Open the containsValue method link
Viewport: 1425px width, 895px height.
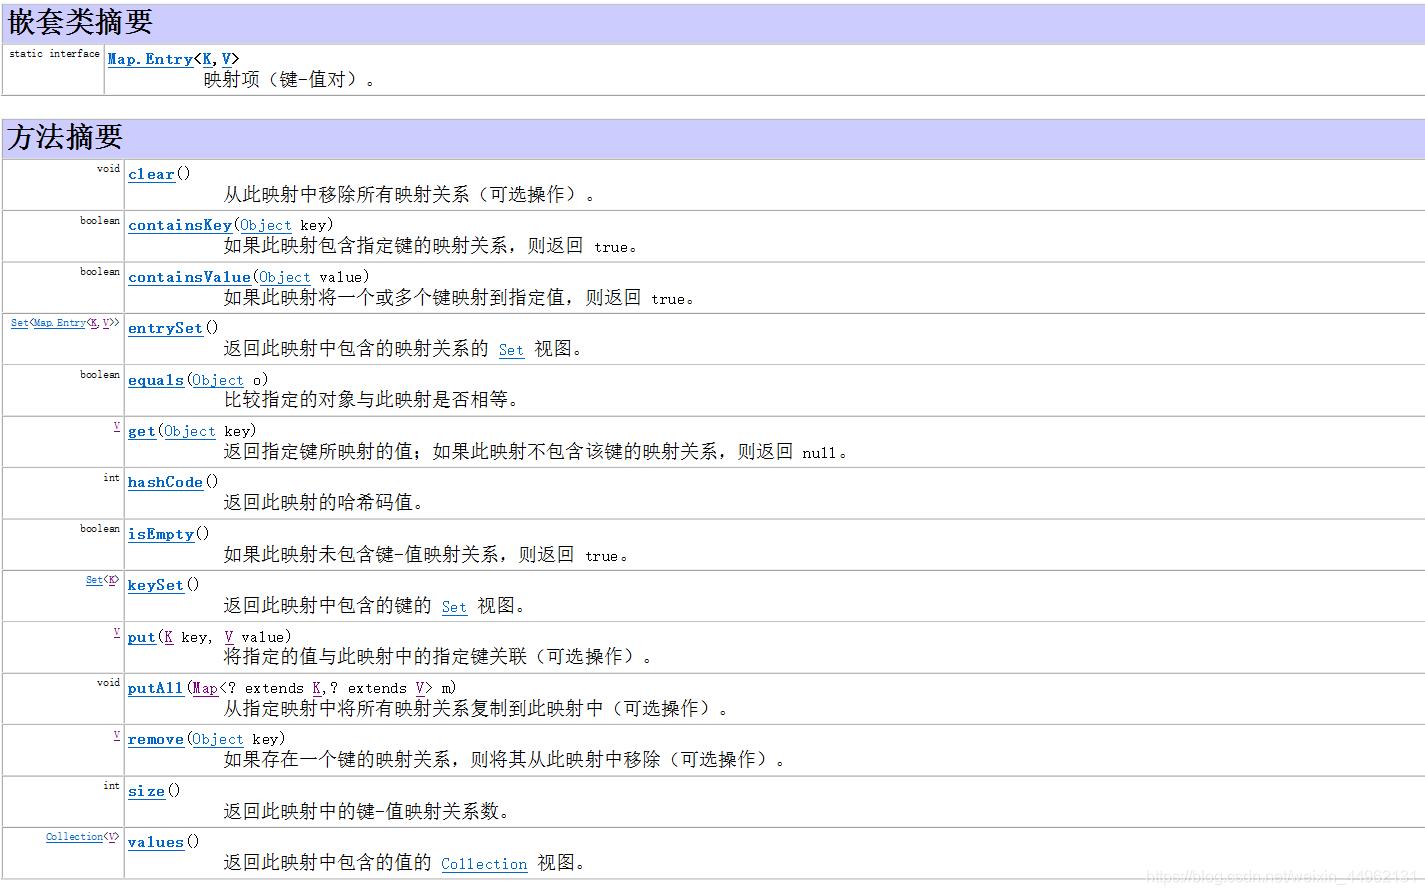point(189,277)
